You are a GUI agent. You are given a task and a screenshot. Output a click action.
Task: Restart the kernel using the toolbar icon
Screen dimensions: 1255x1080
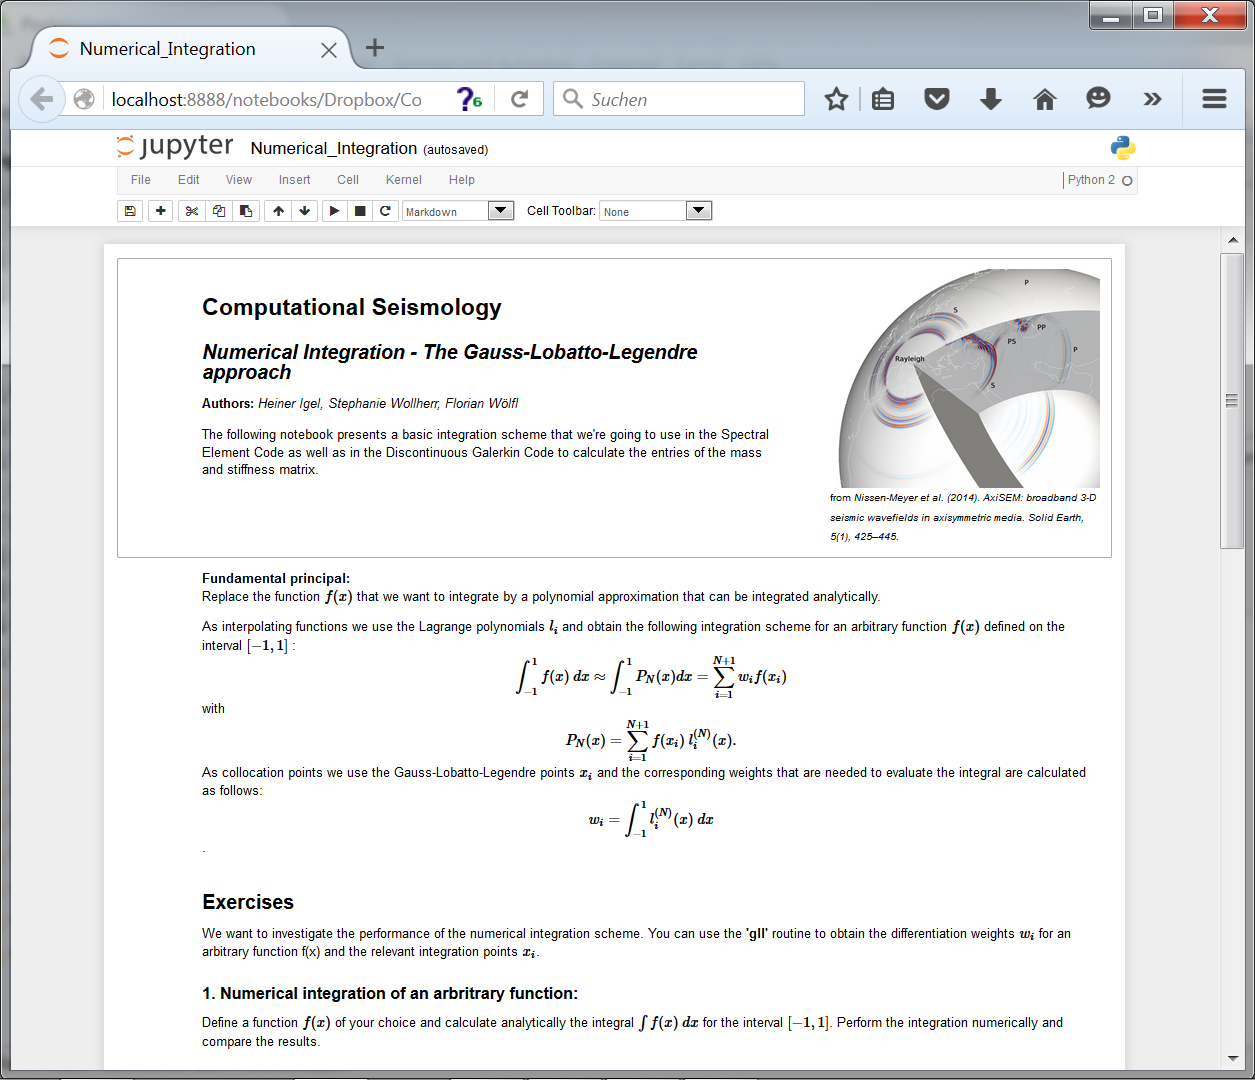385,211
